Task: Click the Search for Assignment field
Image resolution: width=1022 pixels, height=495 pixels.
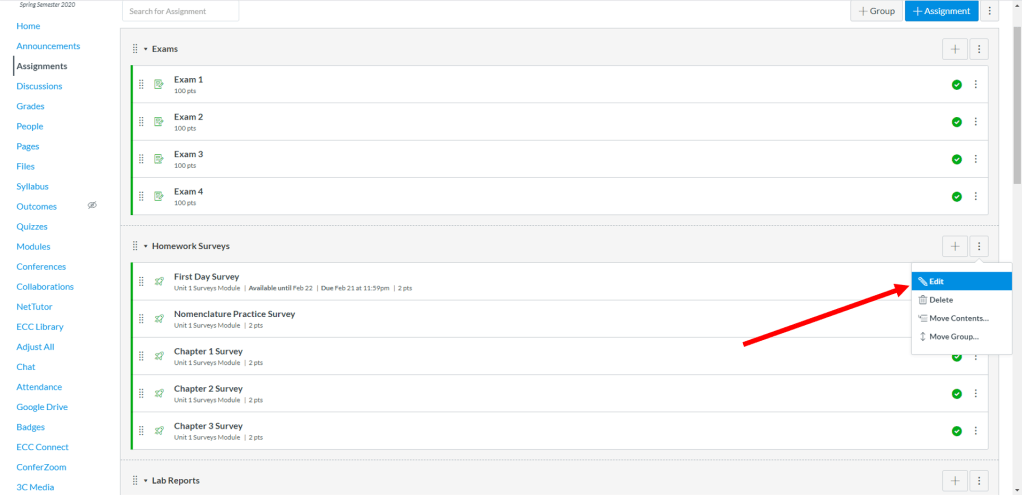Action: [x=181, y=11]
